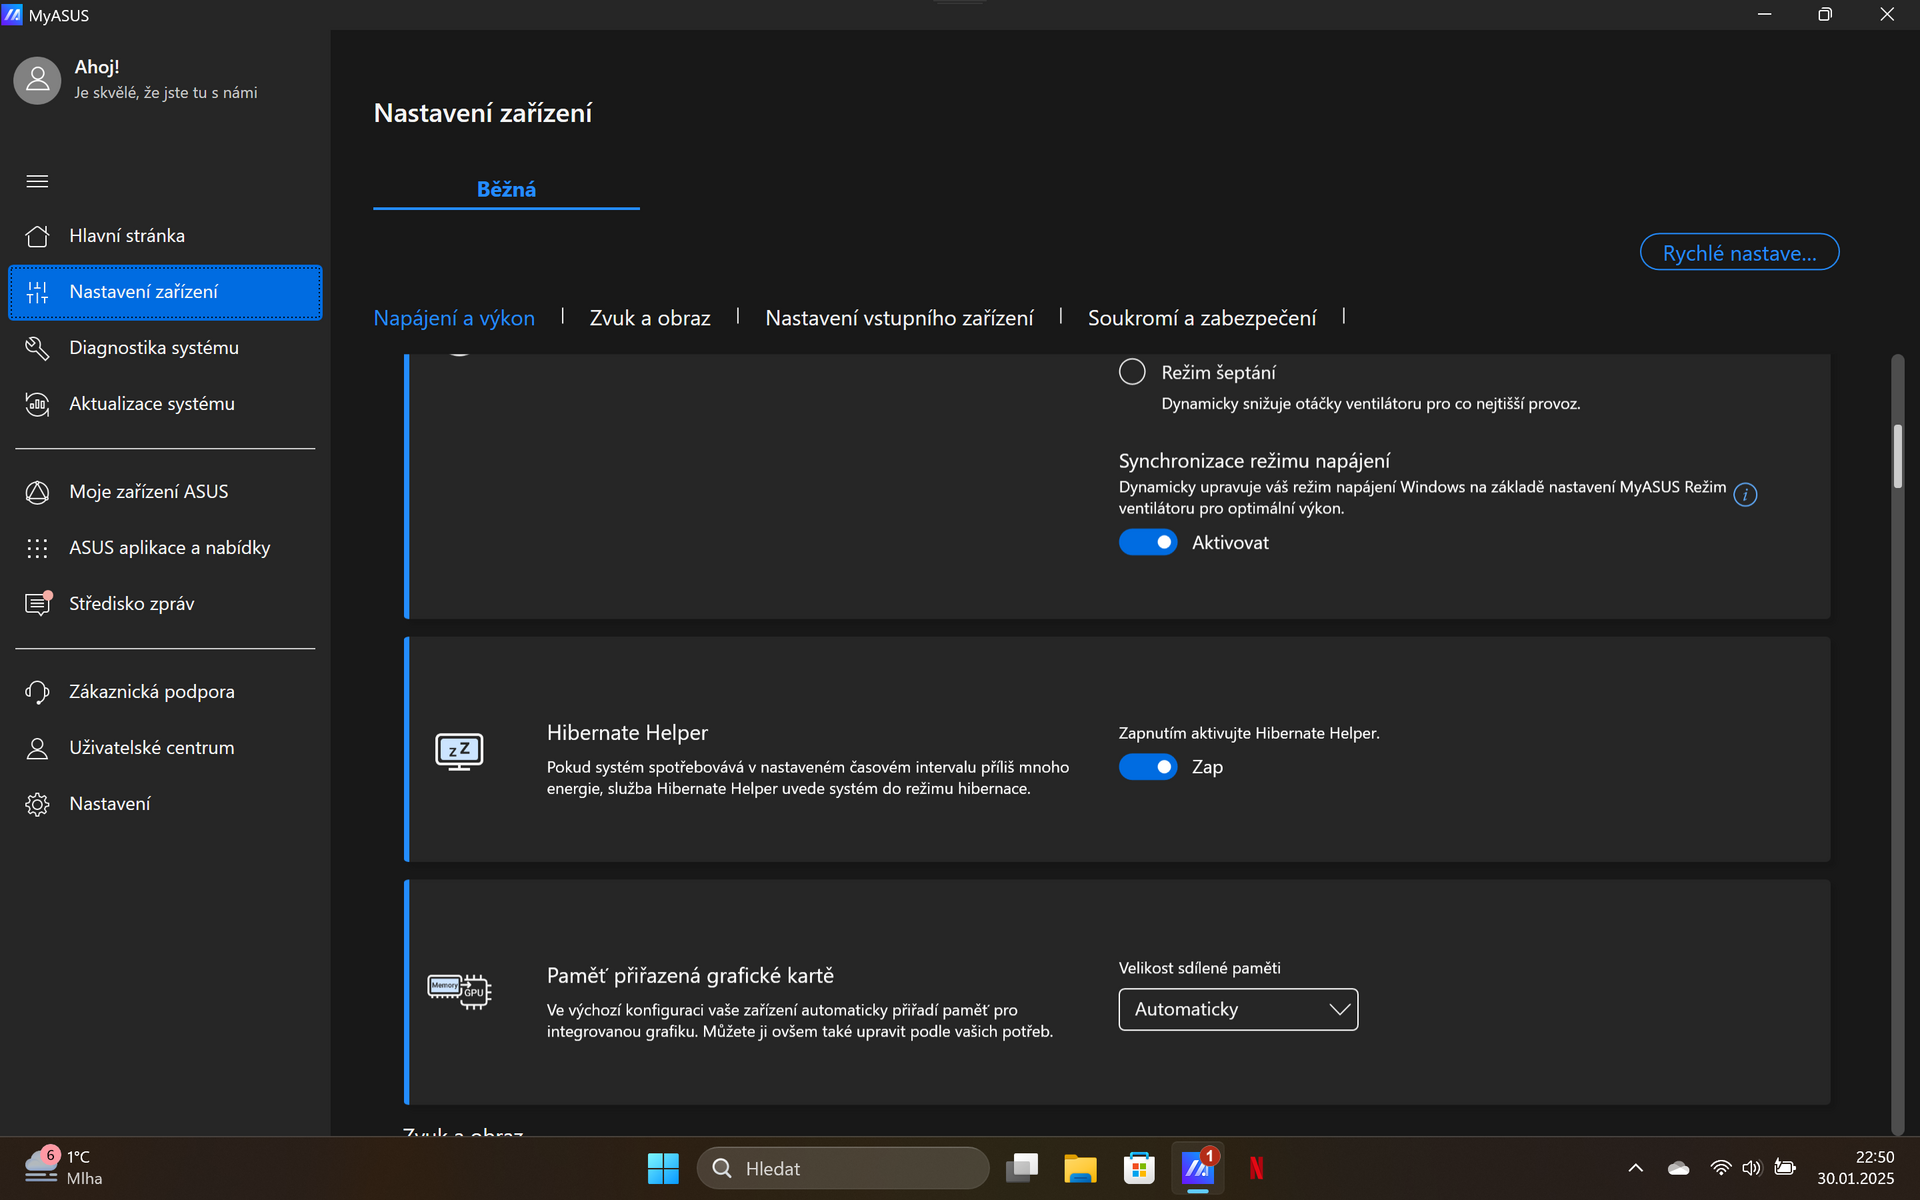Click the Wi-Fi tray icon
Screen dimensions: 1920x1200
click(x=1720, y=1168)
